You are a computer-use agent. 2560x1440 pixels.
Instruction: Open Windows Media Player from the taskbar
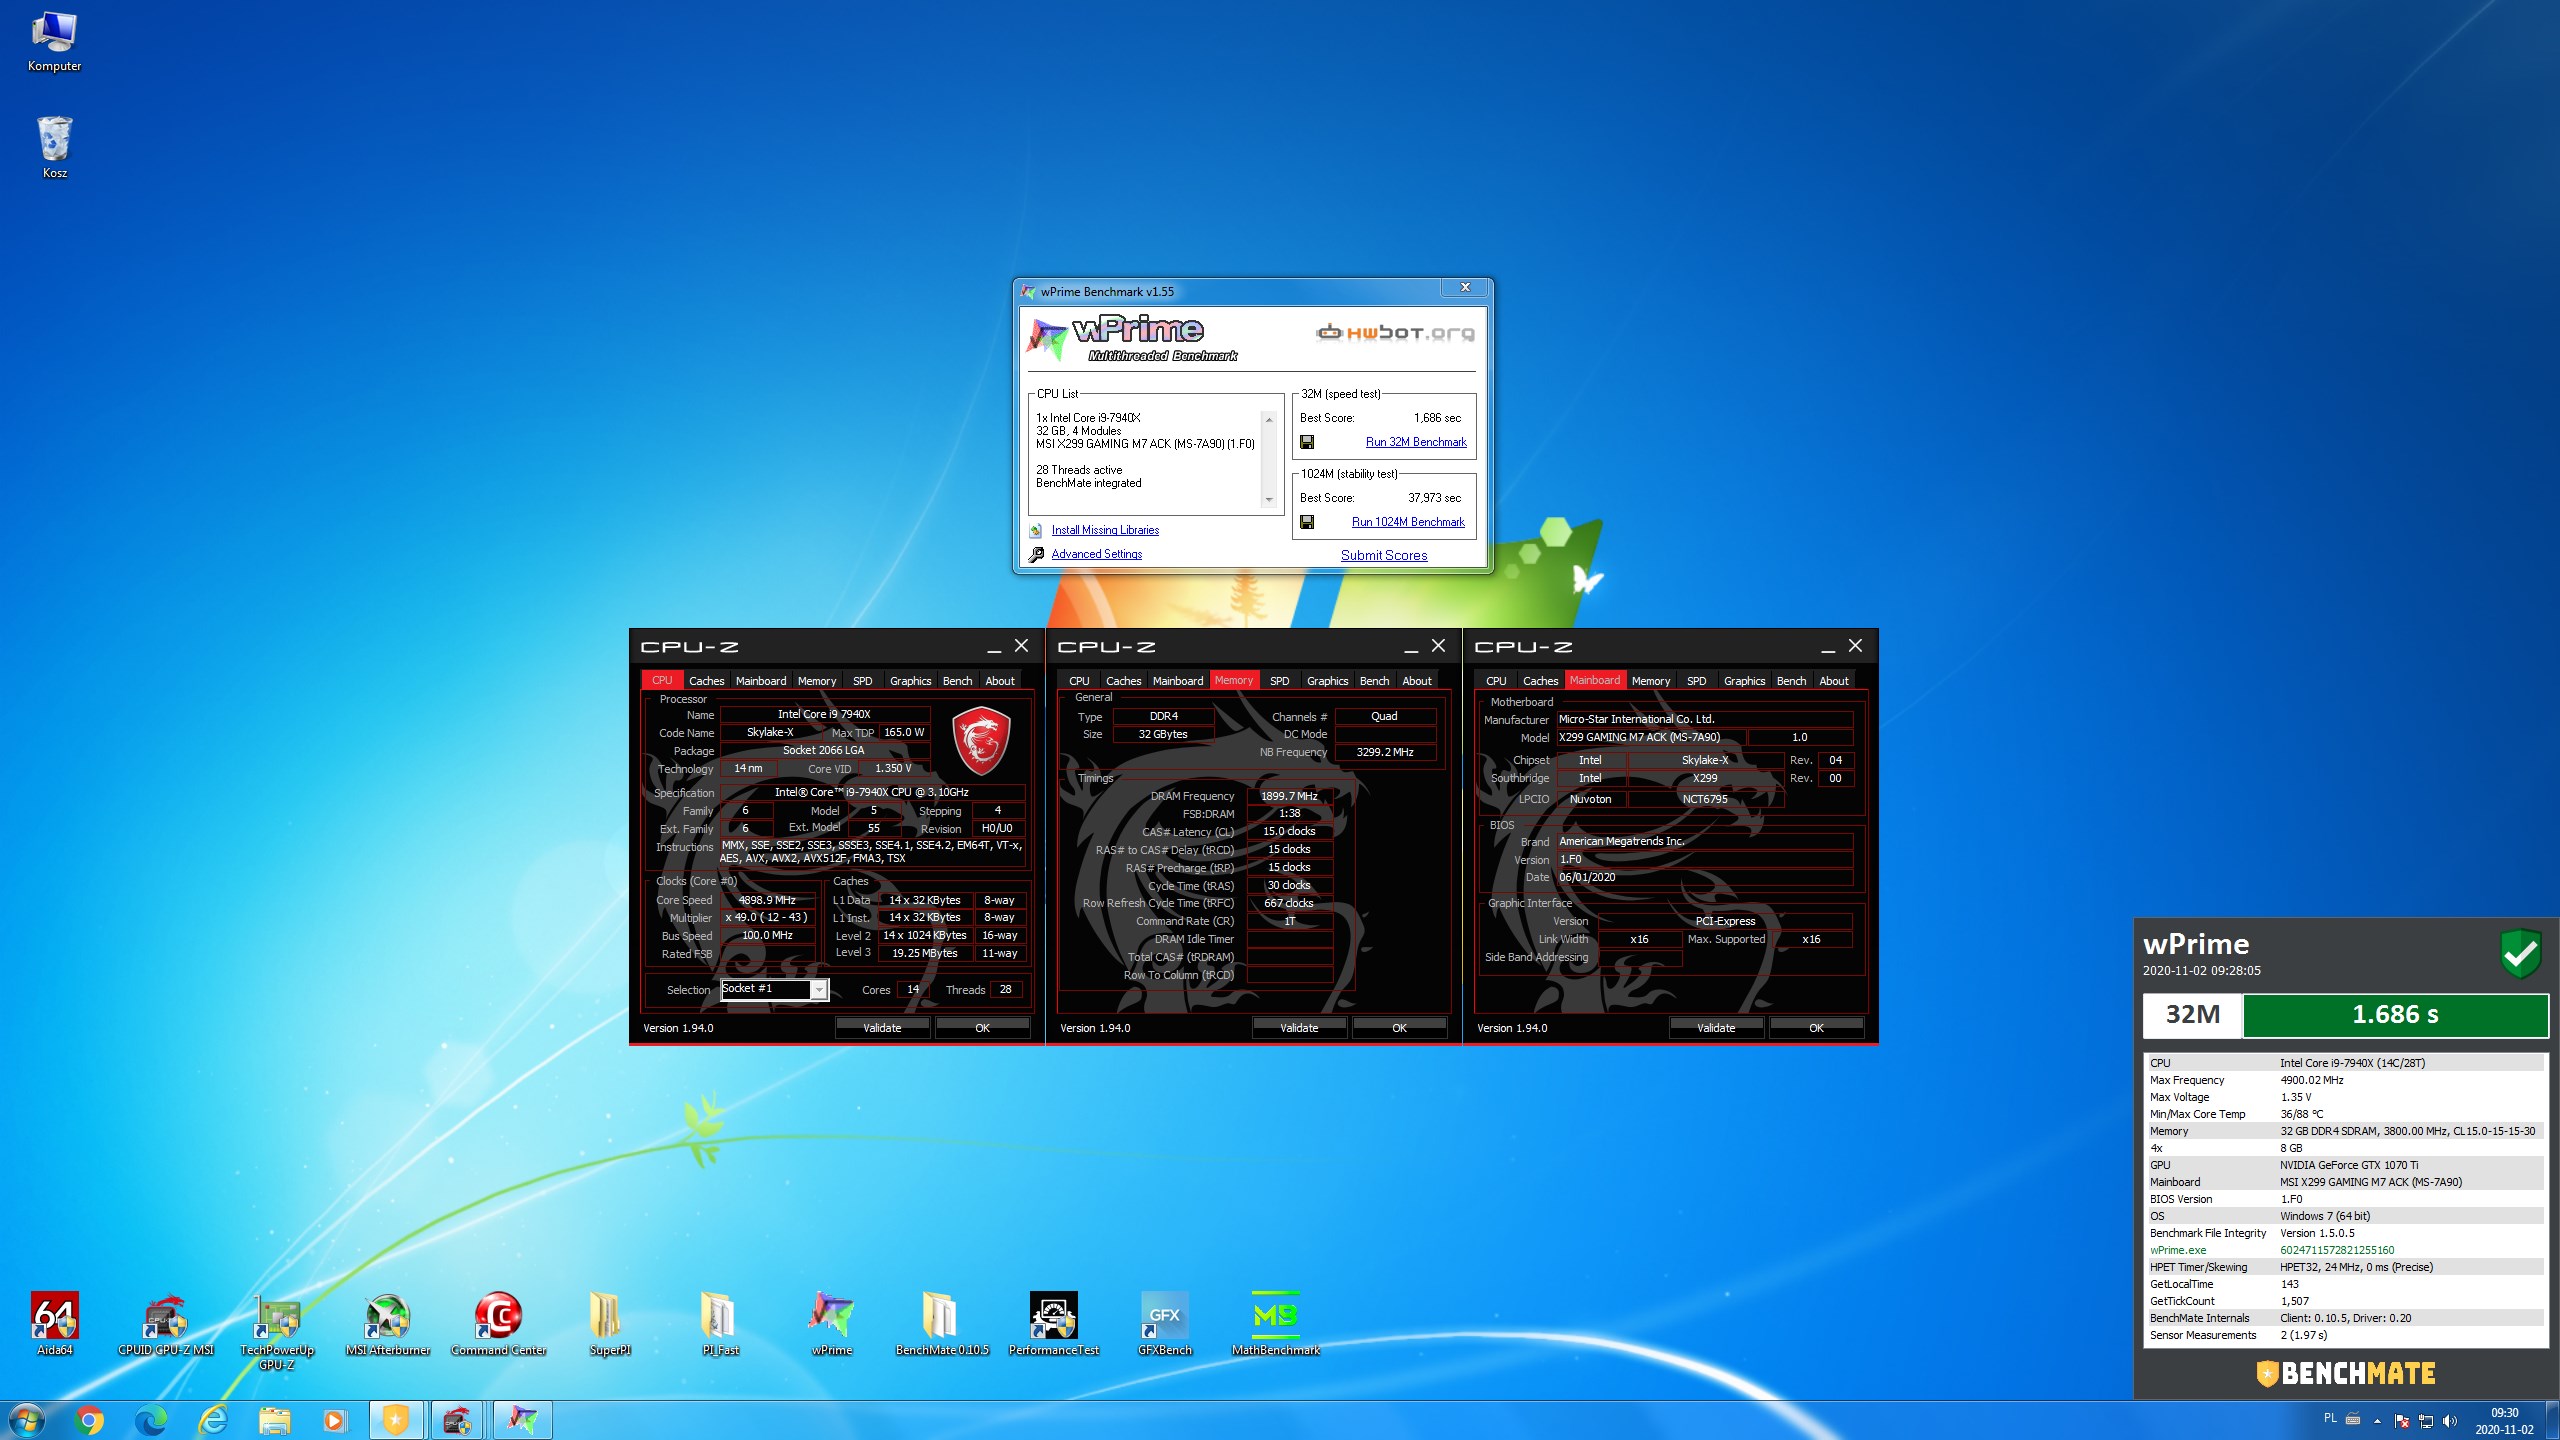click(335, 1420)
